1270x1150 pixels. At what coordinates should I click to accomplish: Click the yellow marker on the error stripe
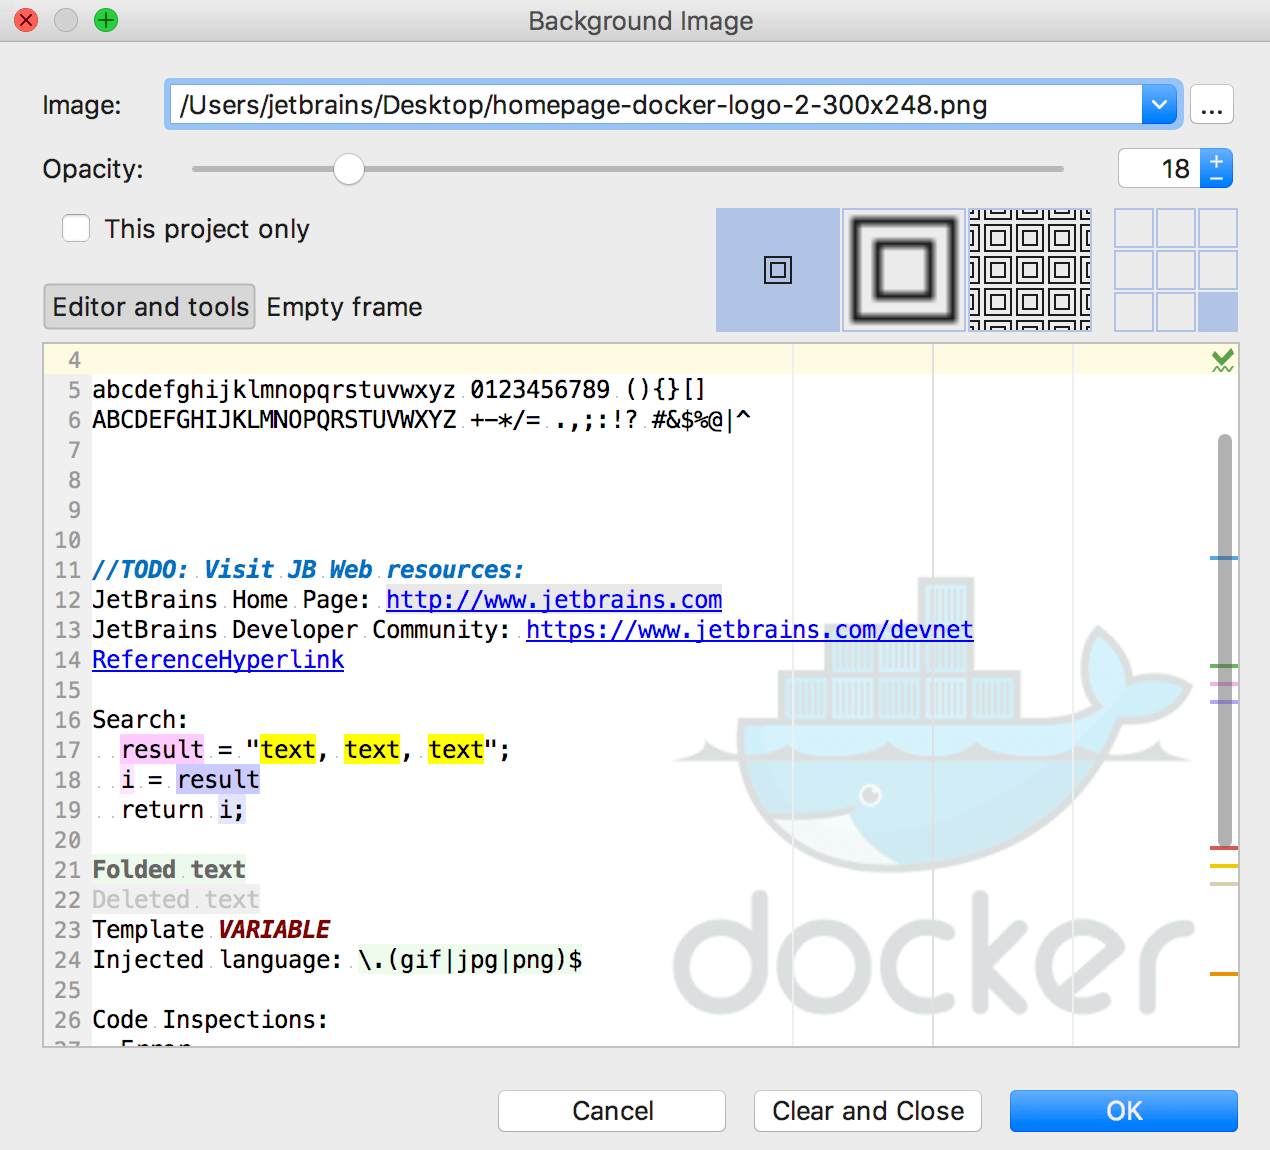(x=1224, y=865)
